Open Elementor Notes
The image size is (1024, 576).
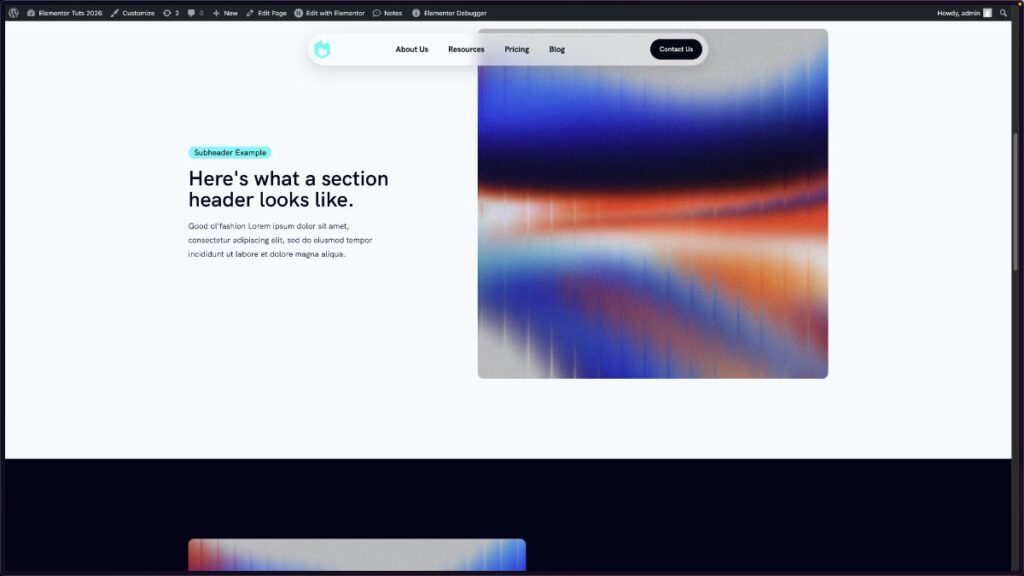[387, 13]
